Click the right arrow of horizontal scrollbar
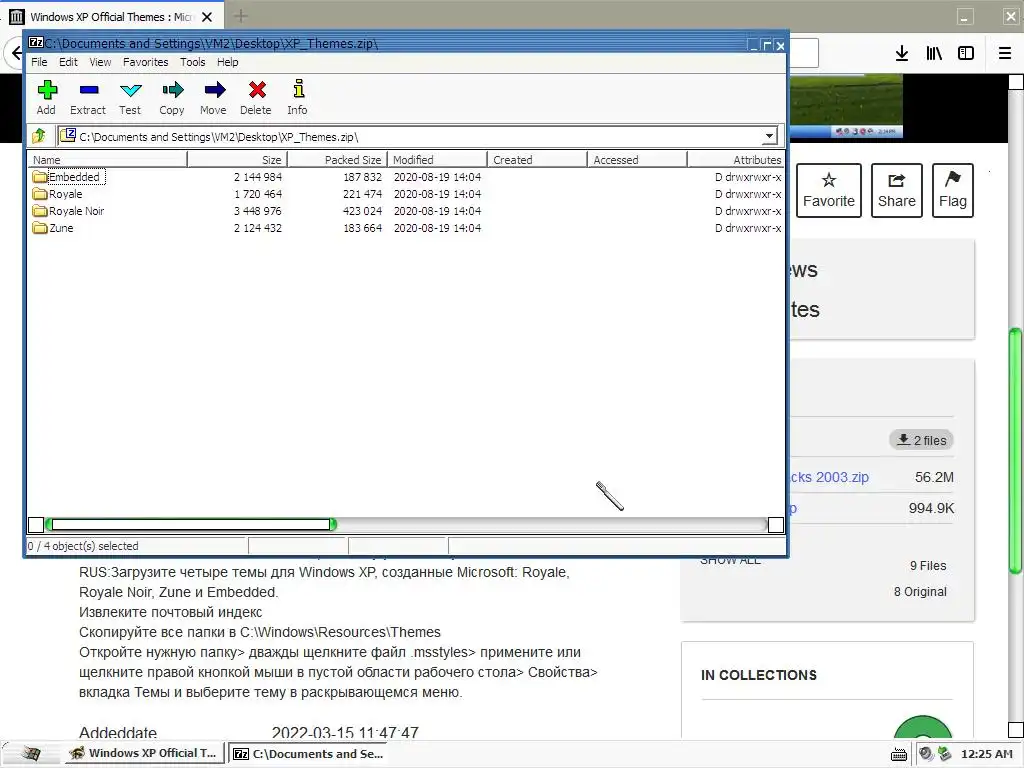1024x768 pixels. point(776,524)
